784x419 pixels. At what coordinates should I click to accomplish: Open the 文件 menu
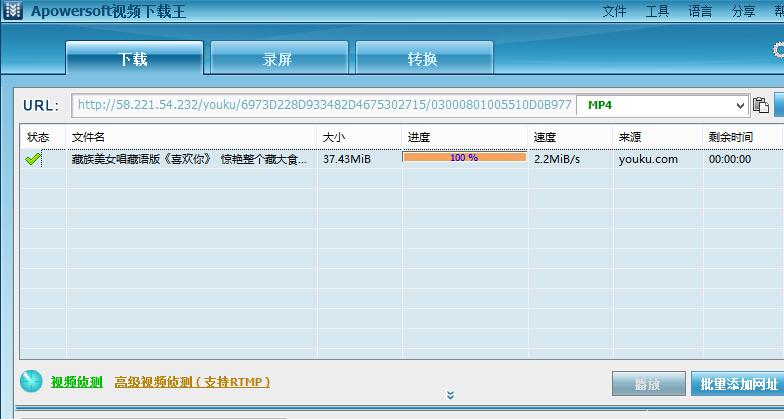click(x=614, y=11)
